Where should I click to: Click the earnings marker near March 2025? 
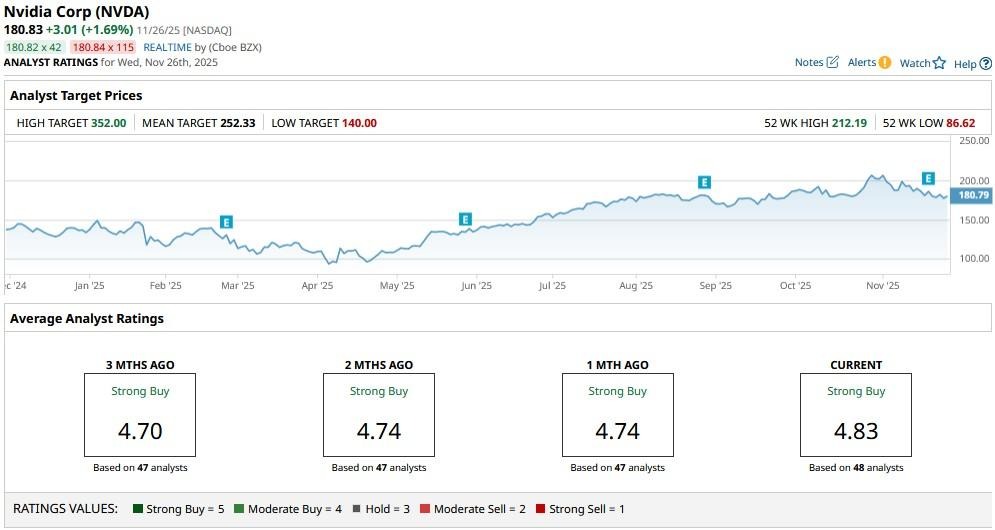pos(226,222)
